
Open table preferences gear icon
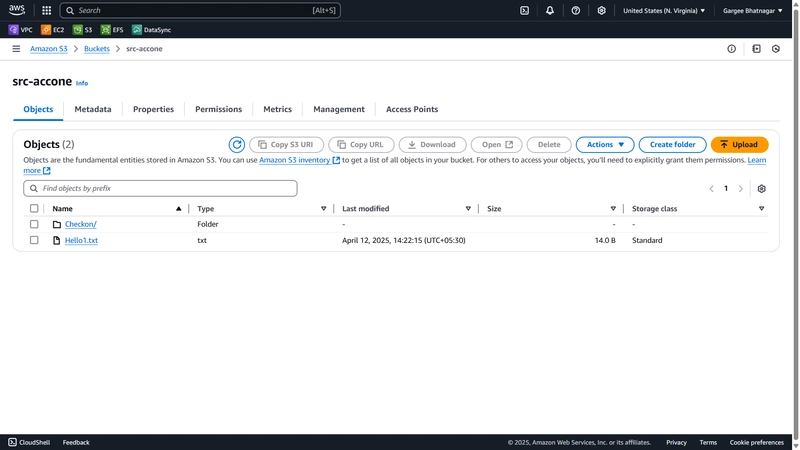762,189
